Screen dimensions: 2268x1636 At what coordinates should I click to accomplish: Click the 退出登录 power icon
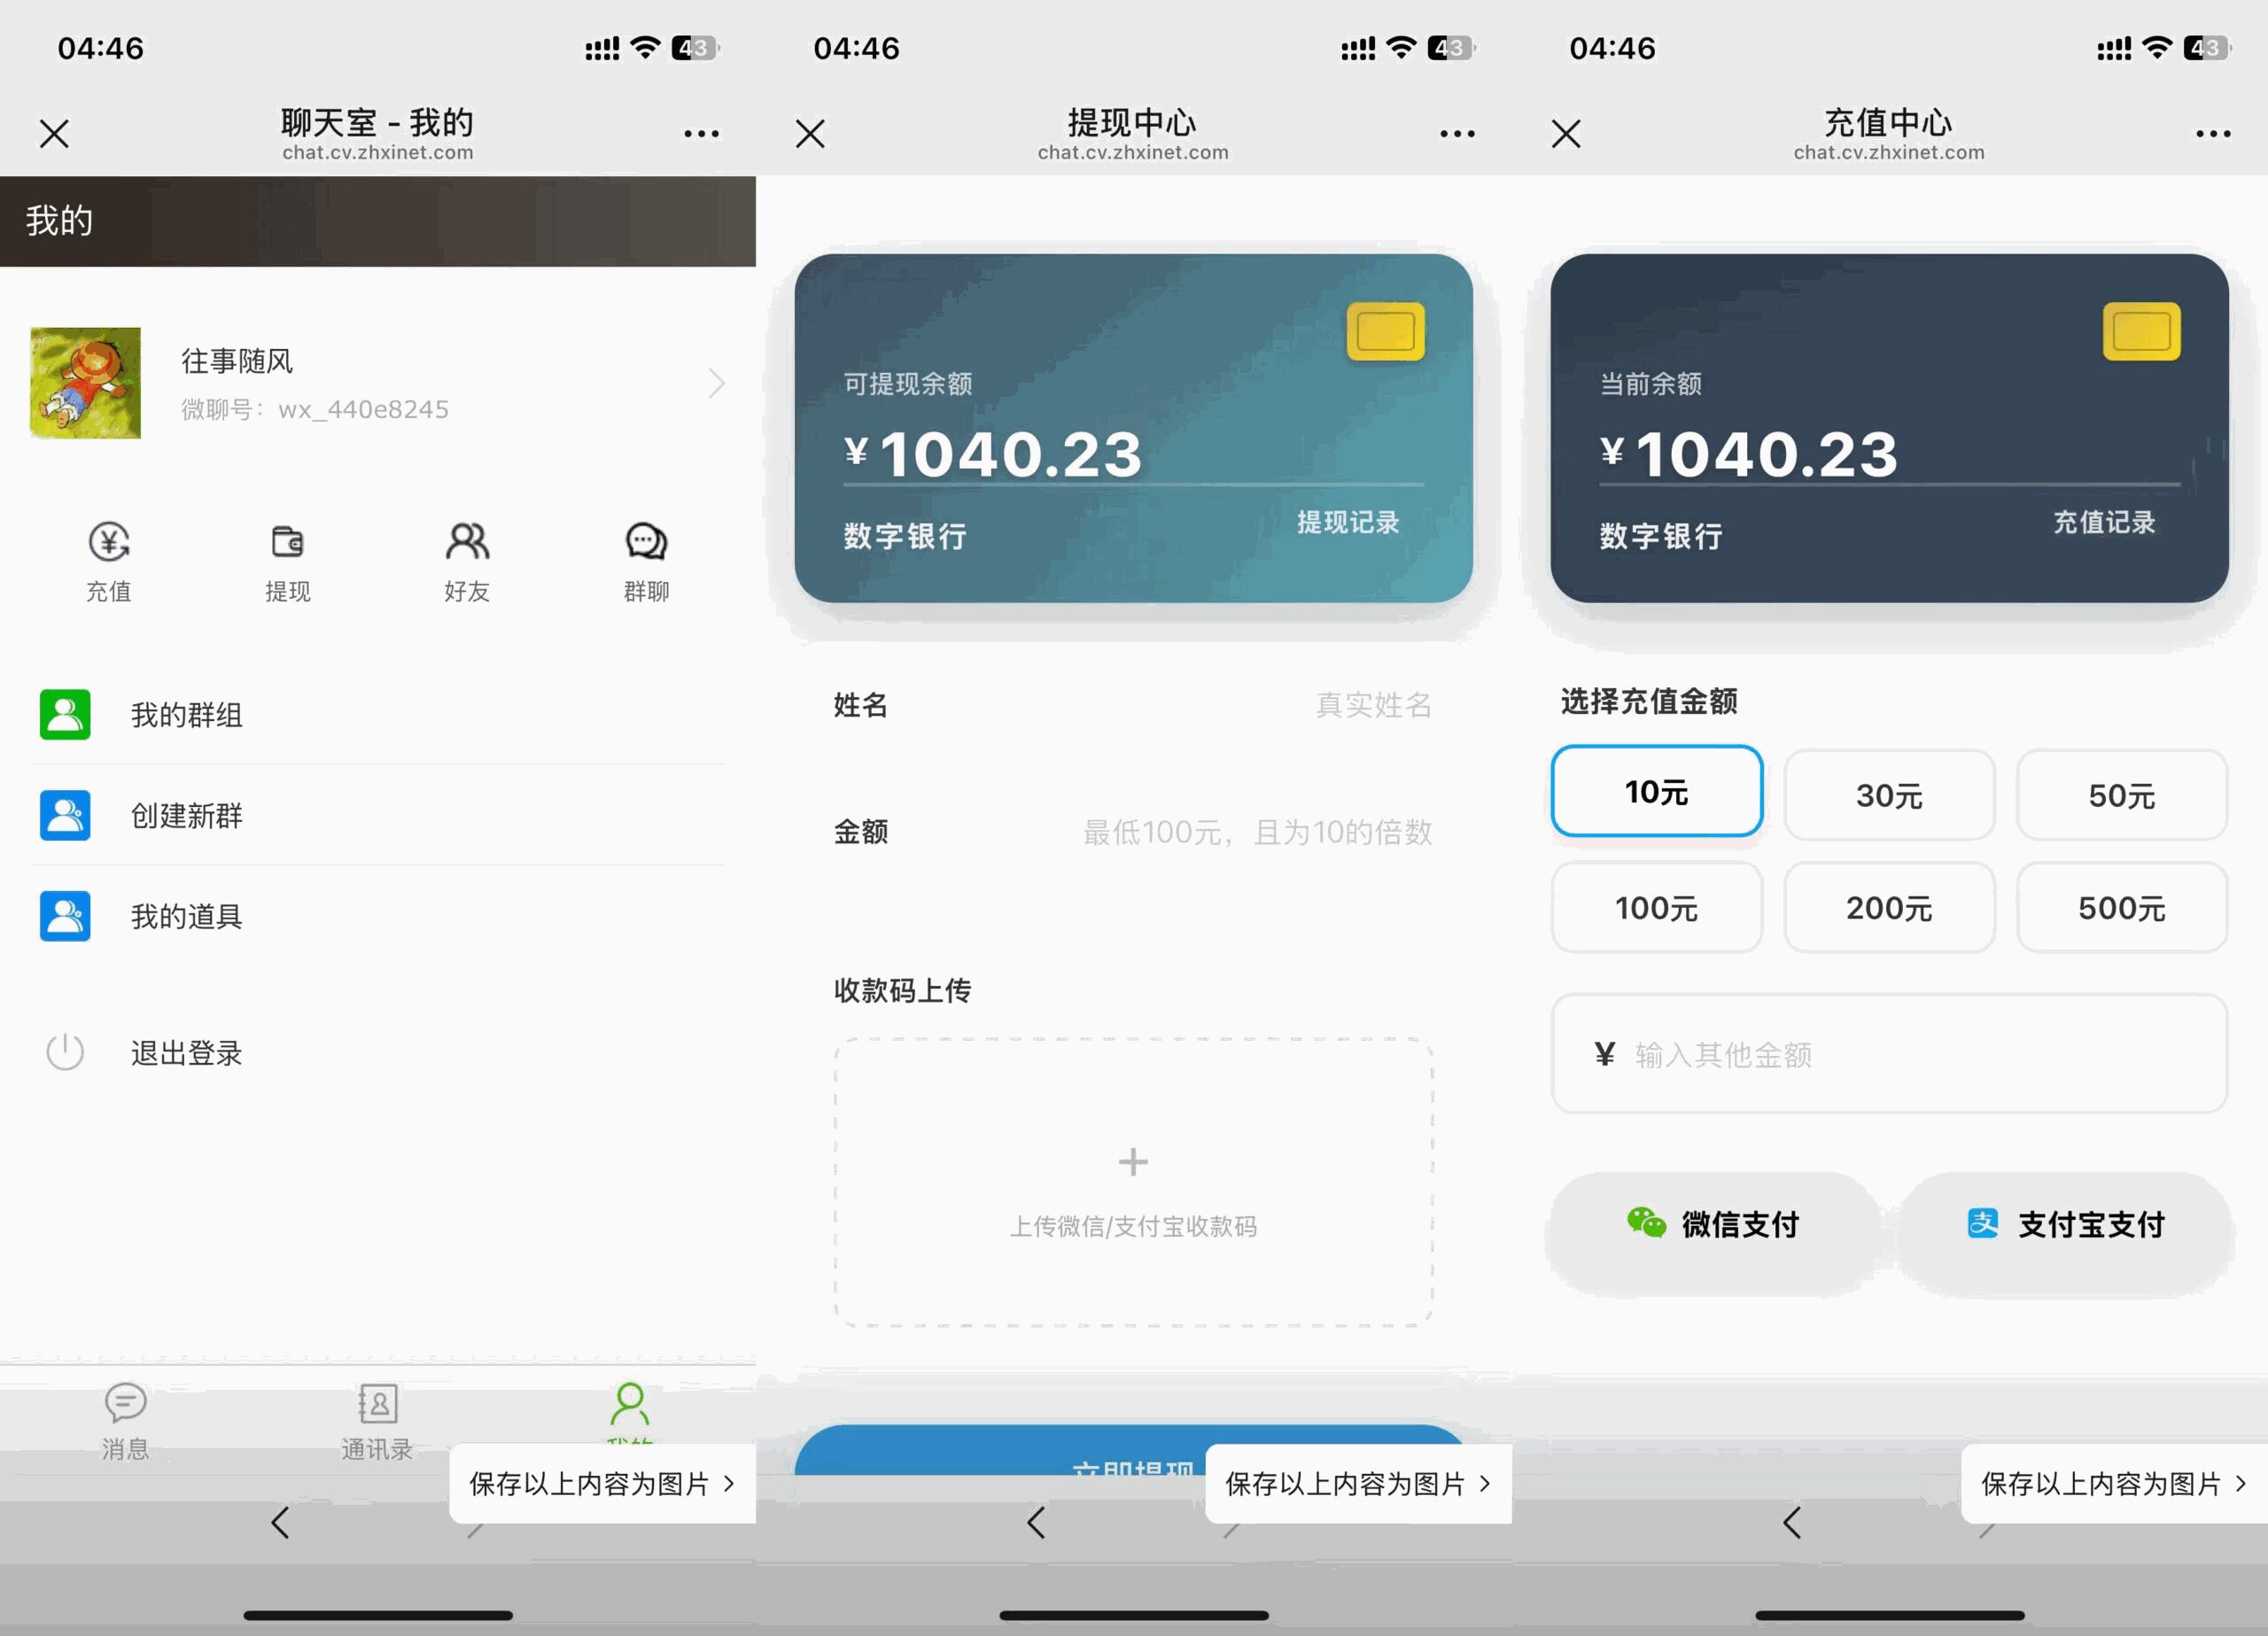pyautogui.click(x=64, y=1053)
